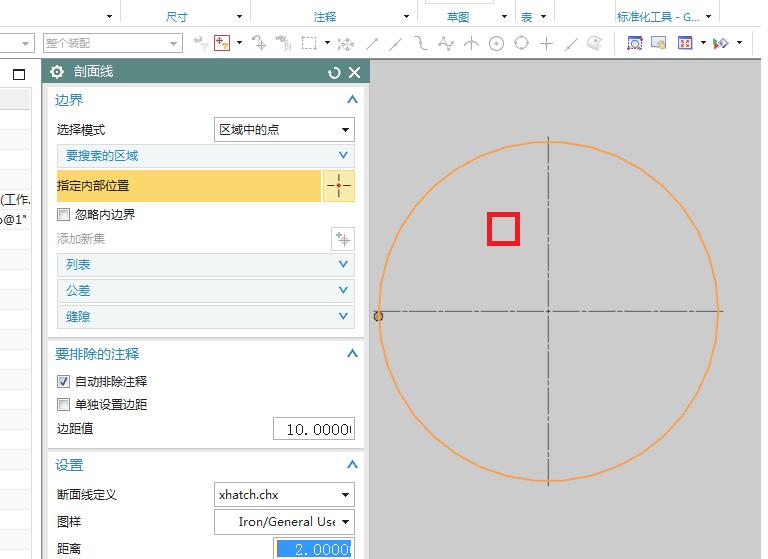The width and height of the screenshot is (768, 559).
Task: Open the 断面线定义 xhatch.chx dropdown
Action: pyautogui.click(x=284, y=495)
